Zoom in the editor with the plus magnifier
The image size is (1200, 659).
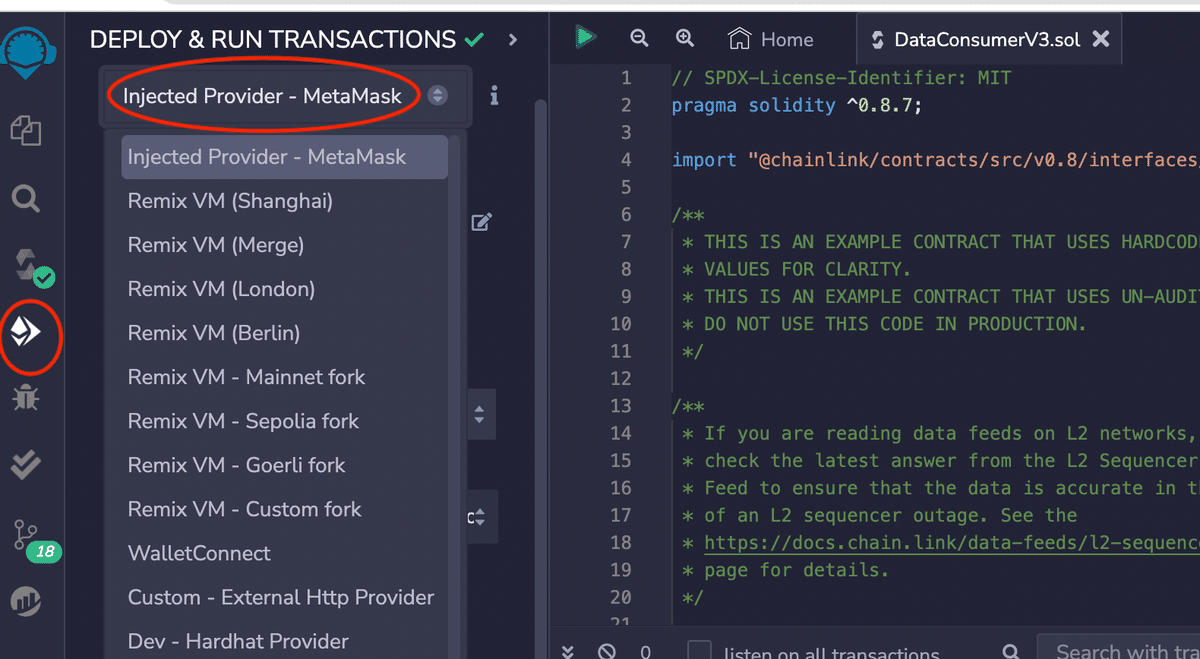pos(685,38)
